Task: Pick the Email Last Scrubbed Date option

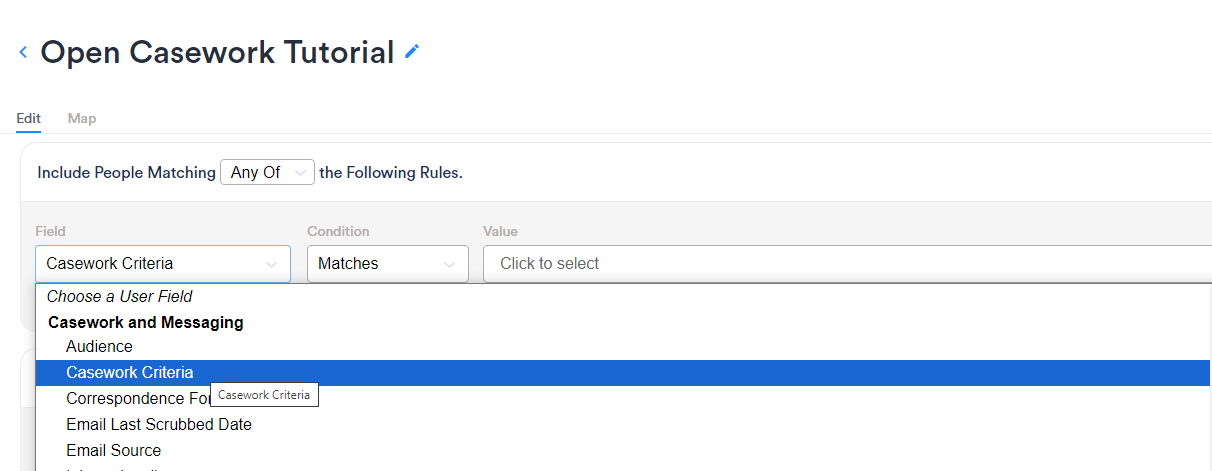Action: 159,424
